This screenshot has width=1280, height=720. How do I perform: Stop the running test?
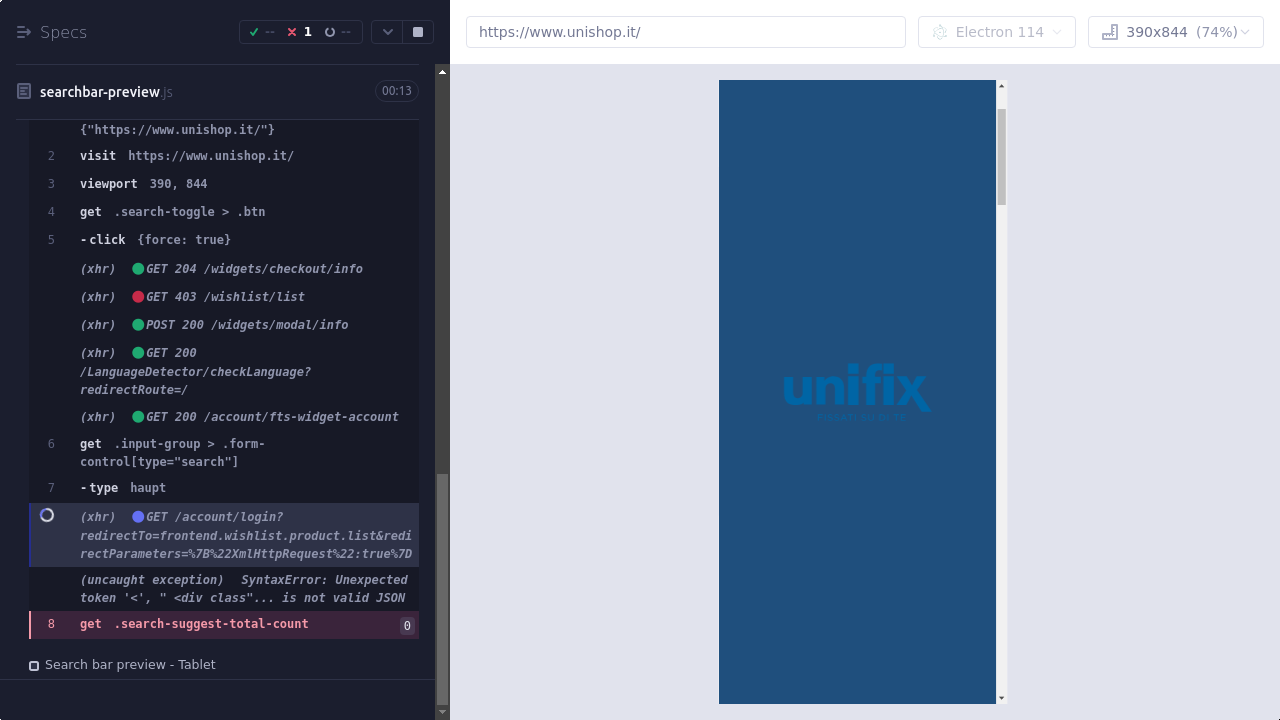418,32
